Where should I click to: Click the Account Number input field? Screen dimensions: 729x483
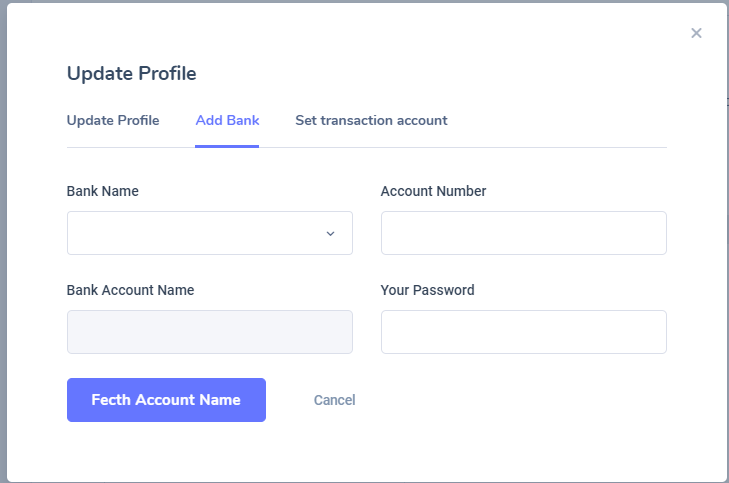523,233
